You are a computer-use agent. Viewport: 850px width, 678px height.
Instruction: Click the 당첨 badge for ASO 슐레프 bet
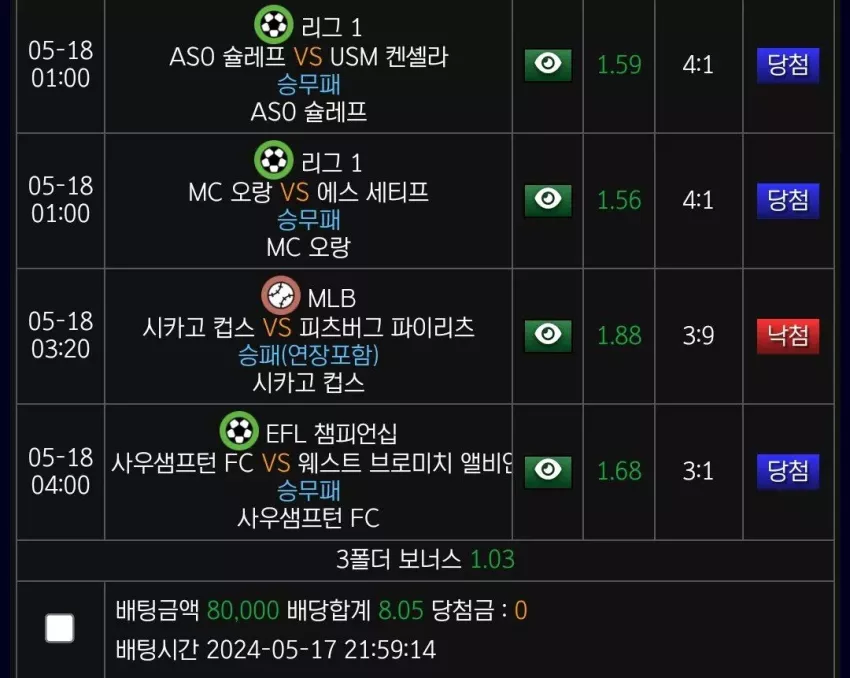coord(788,65)
